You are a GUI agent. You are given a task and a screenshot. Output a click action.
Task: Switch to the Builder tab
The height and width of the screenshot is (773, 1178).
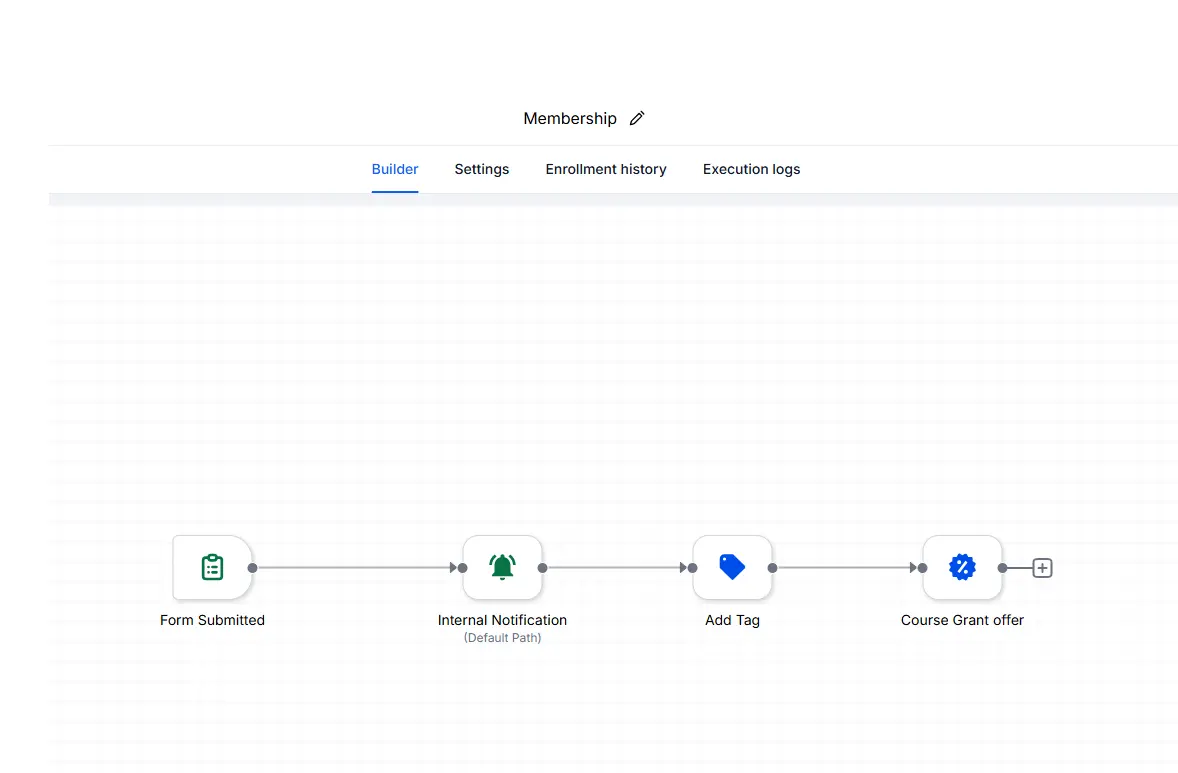[x=395, y=169]
